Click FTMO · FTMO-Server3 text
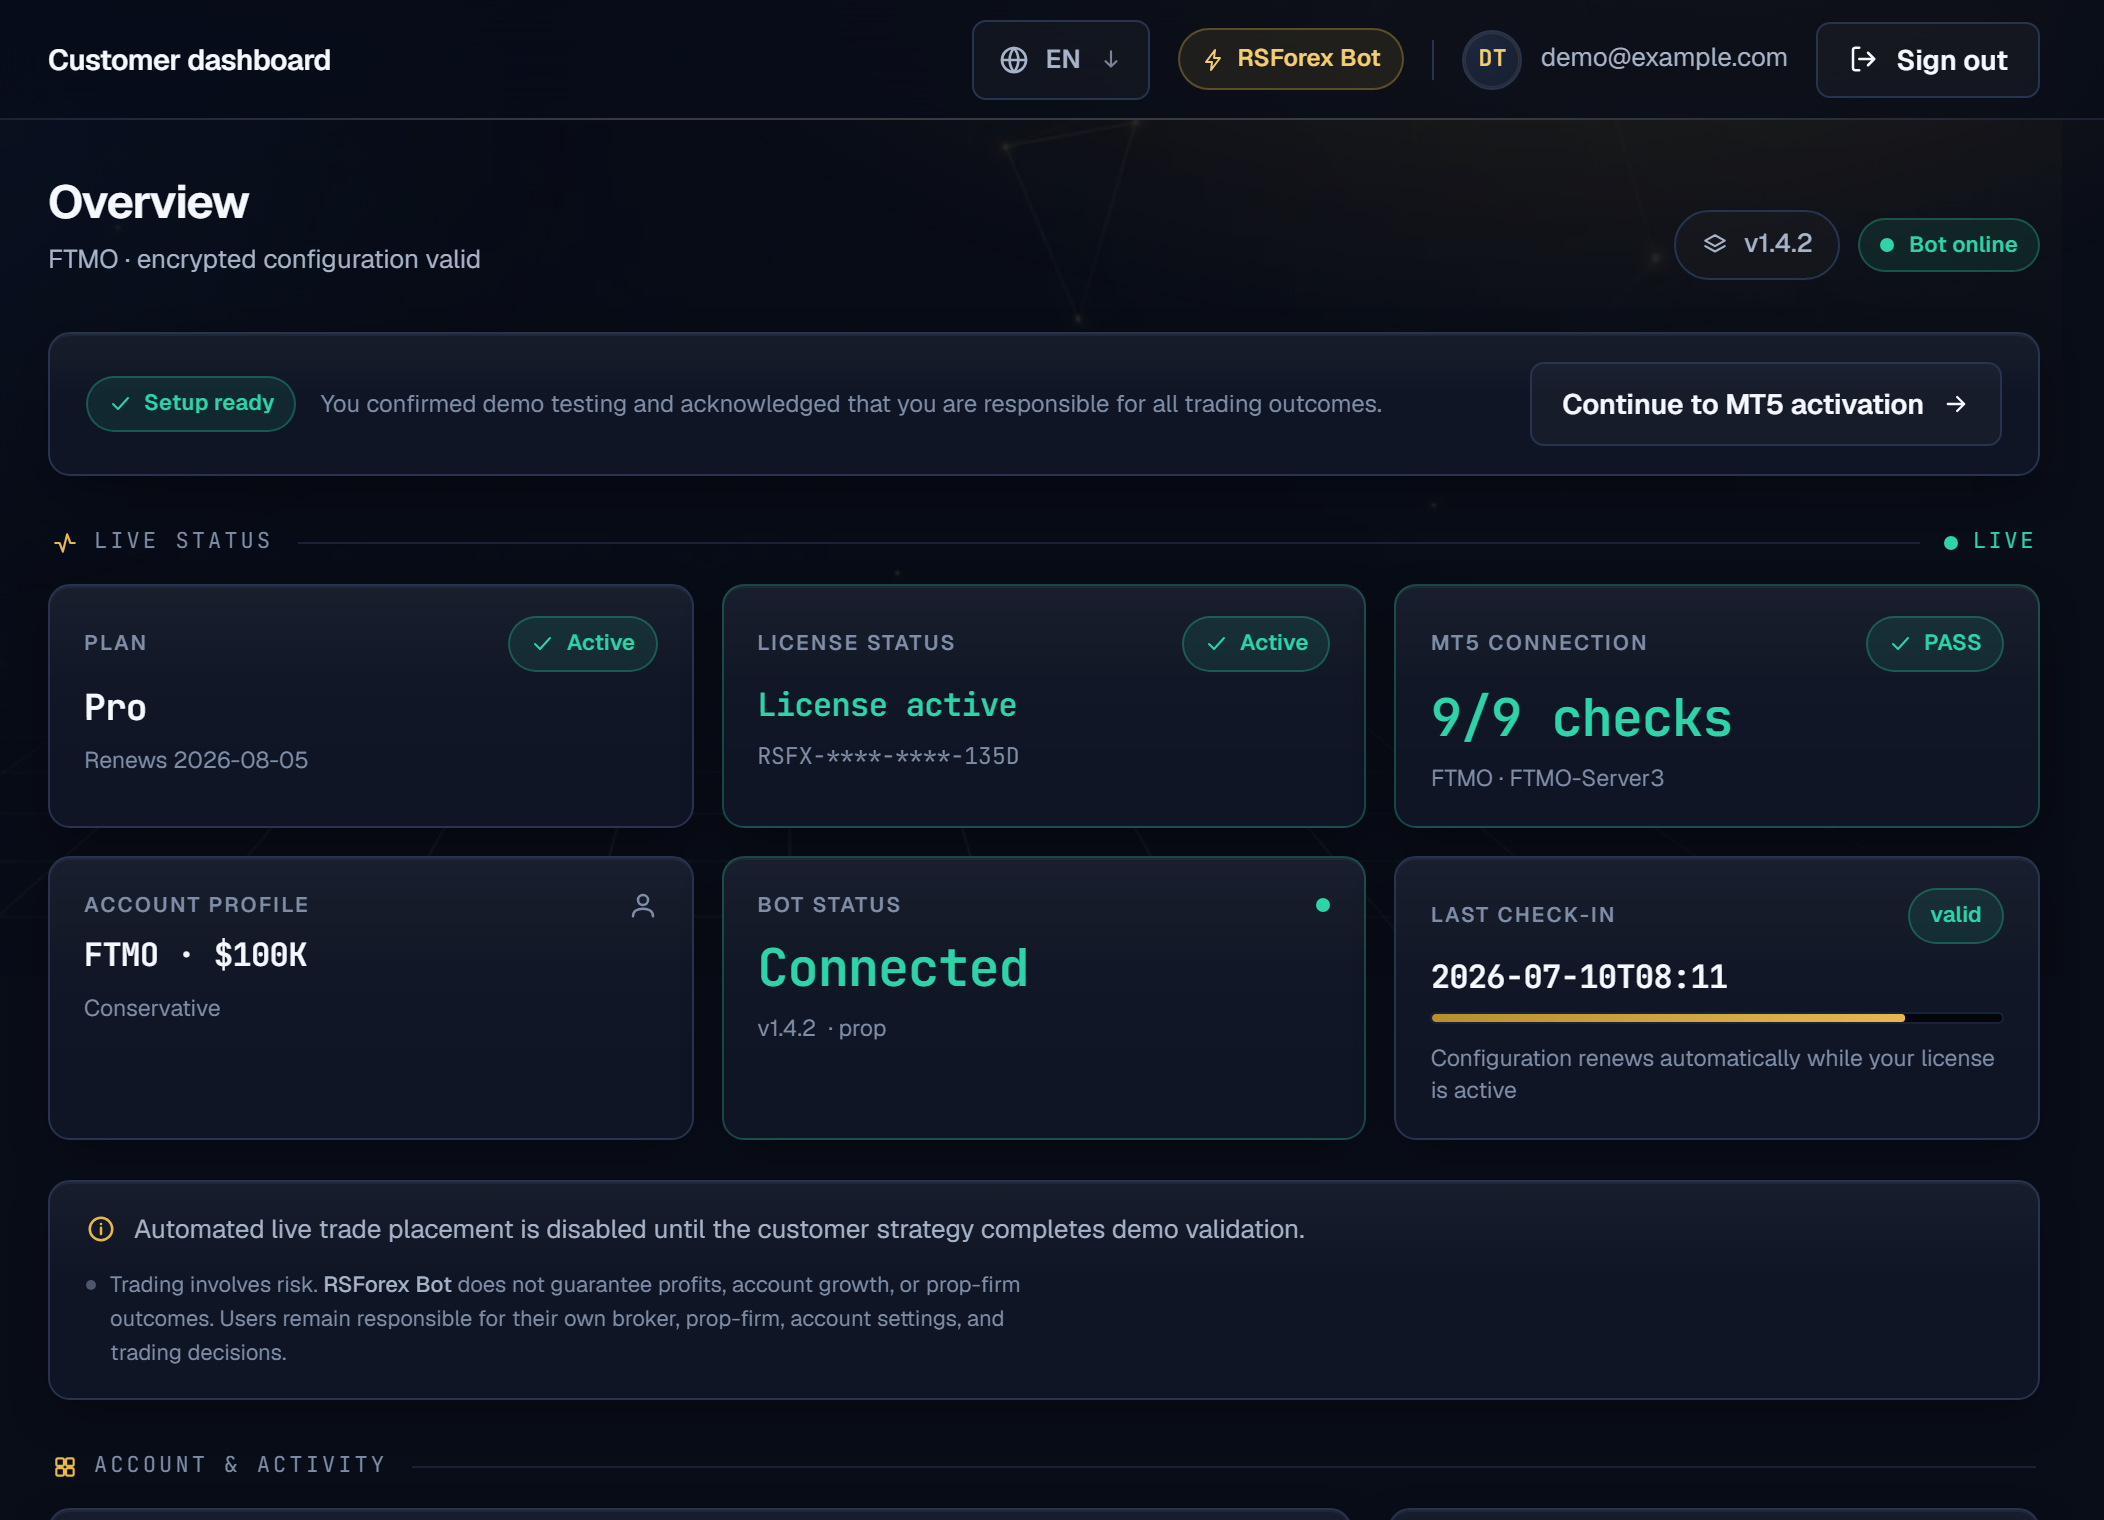 (x=1547, y=778)
